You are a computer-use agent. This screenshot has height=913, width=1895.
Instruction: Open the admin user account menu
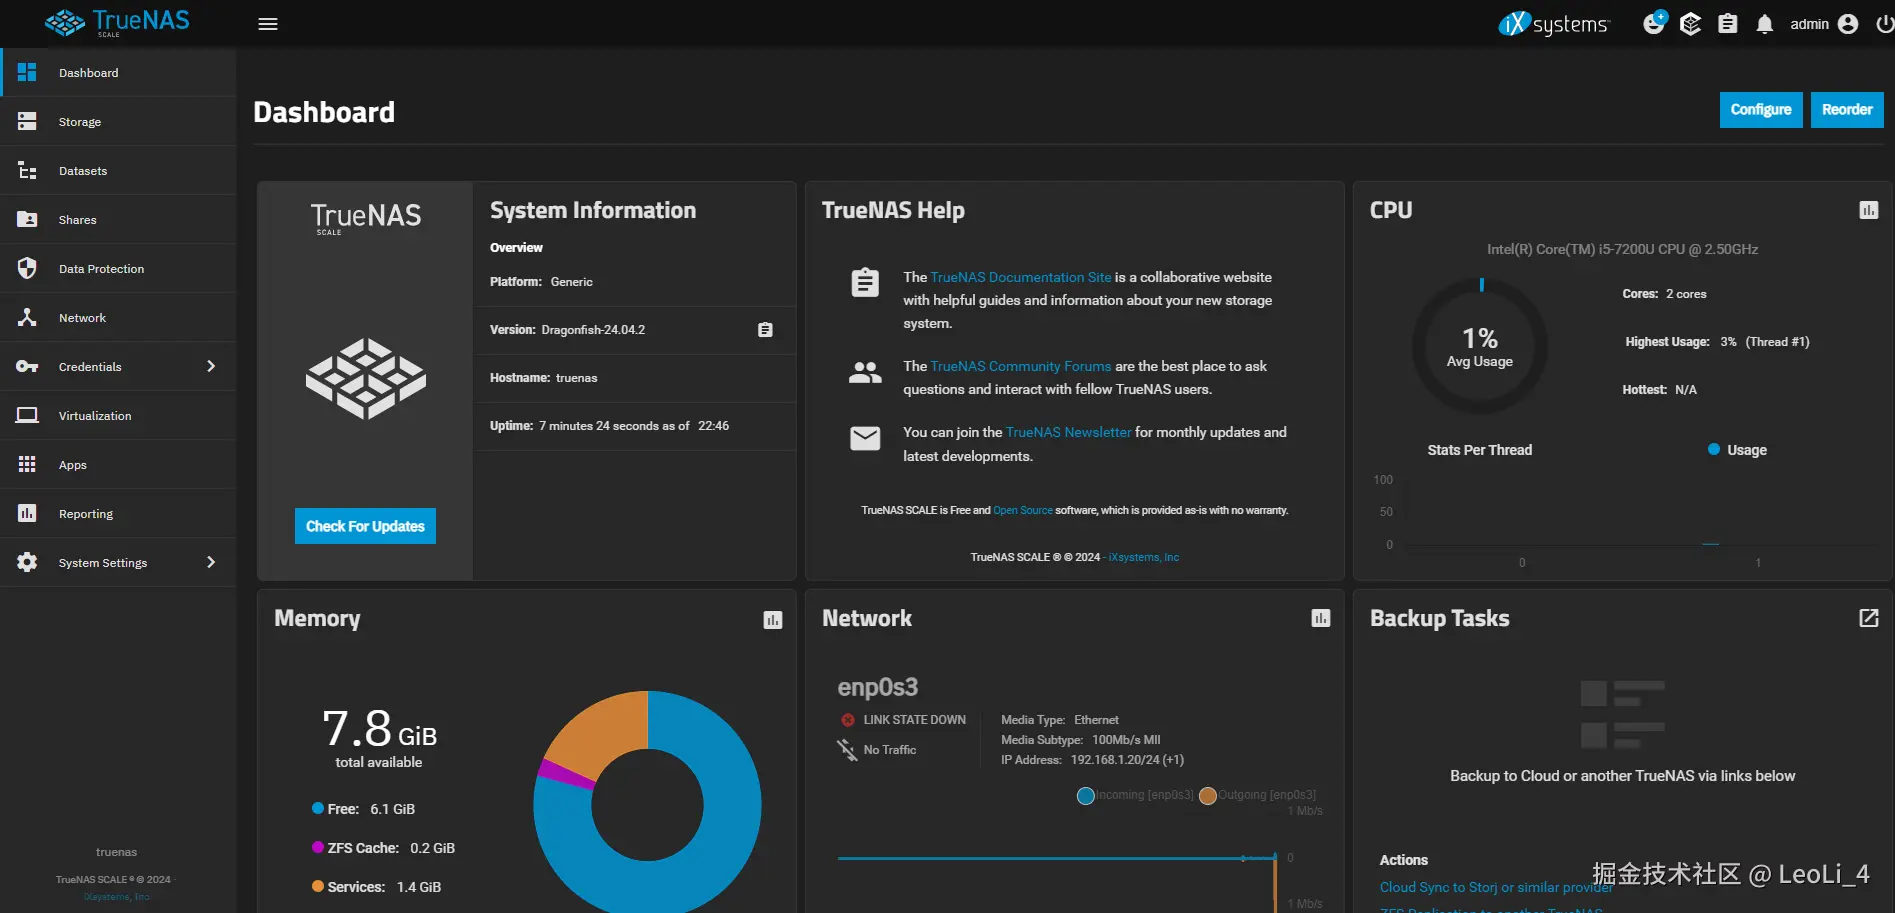(1824, 24)
